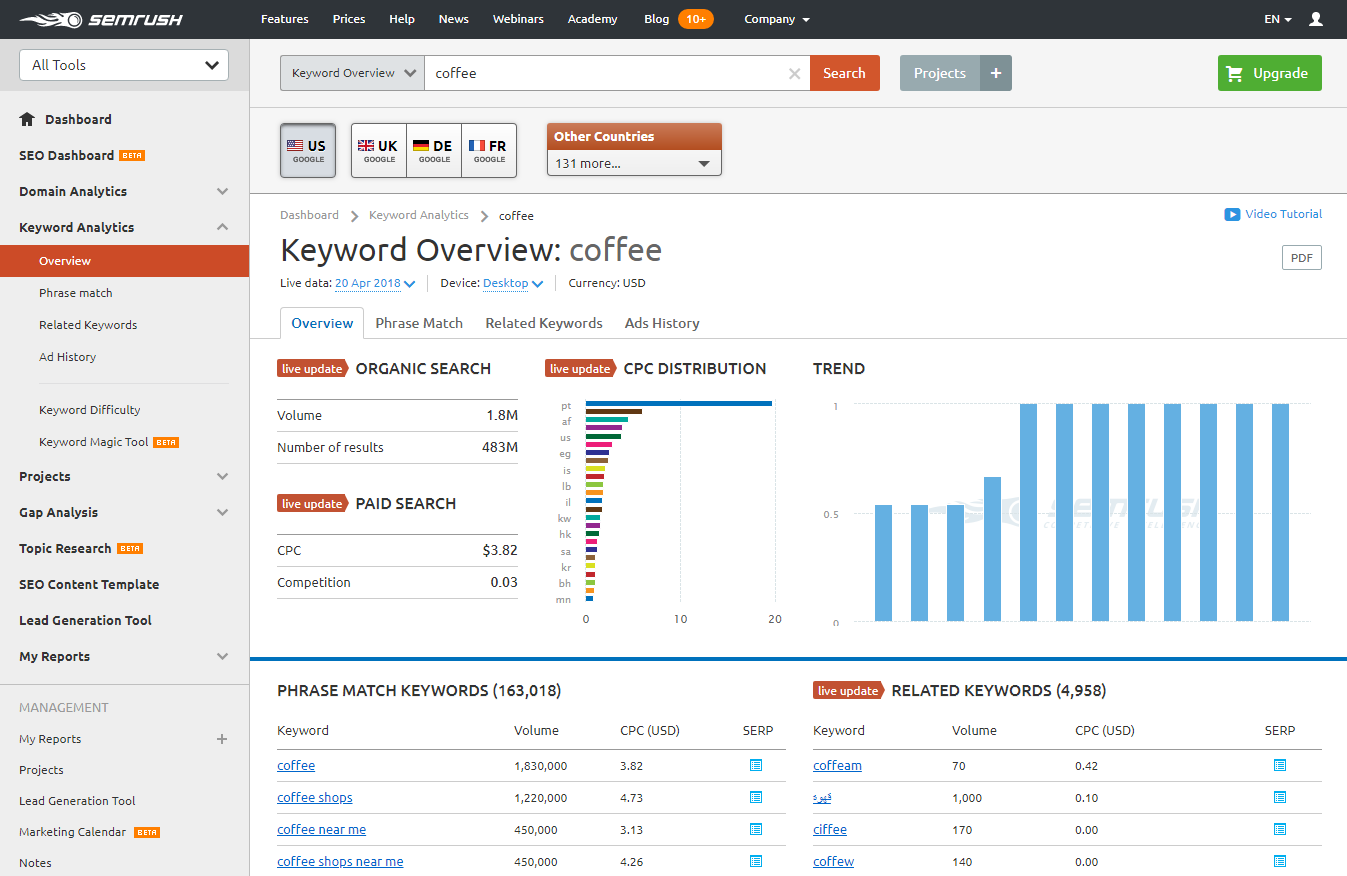
Task: Click the SEMrush logo
Action: (x=100, y=19)
